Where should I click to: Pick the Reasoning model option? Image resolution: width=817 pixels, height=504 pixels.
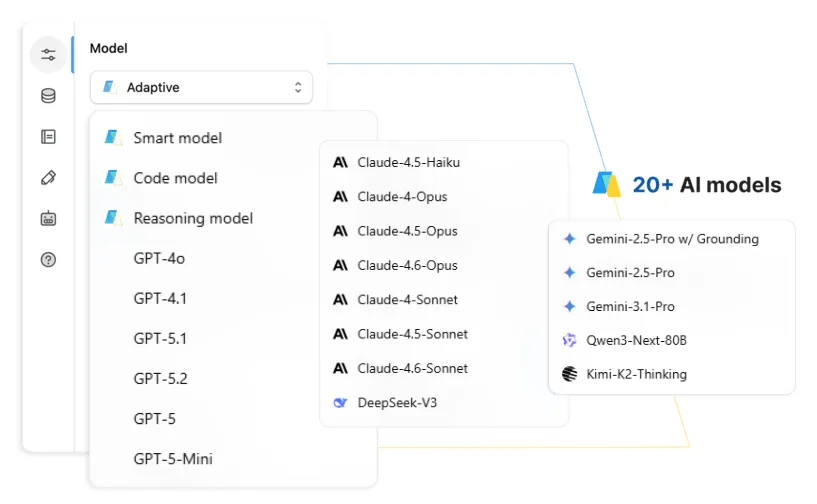(x=192, y=218)
